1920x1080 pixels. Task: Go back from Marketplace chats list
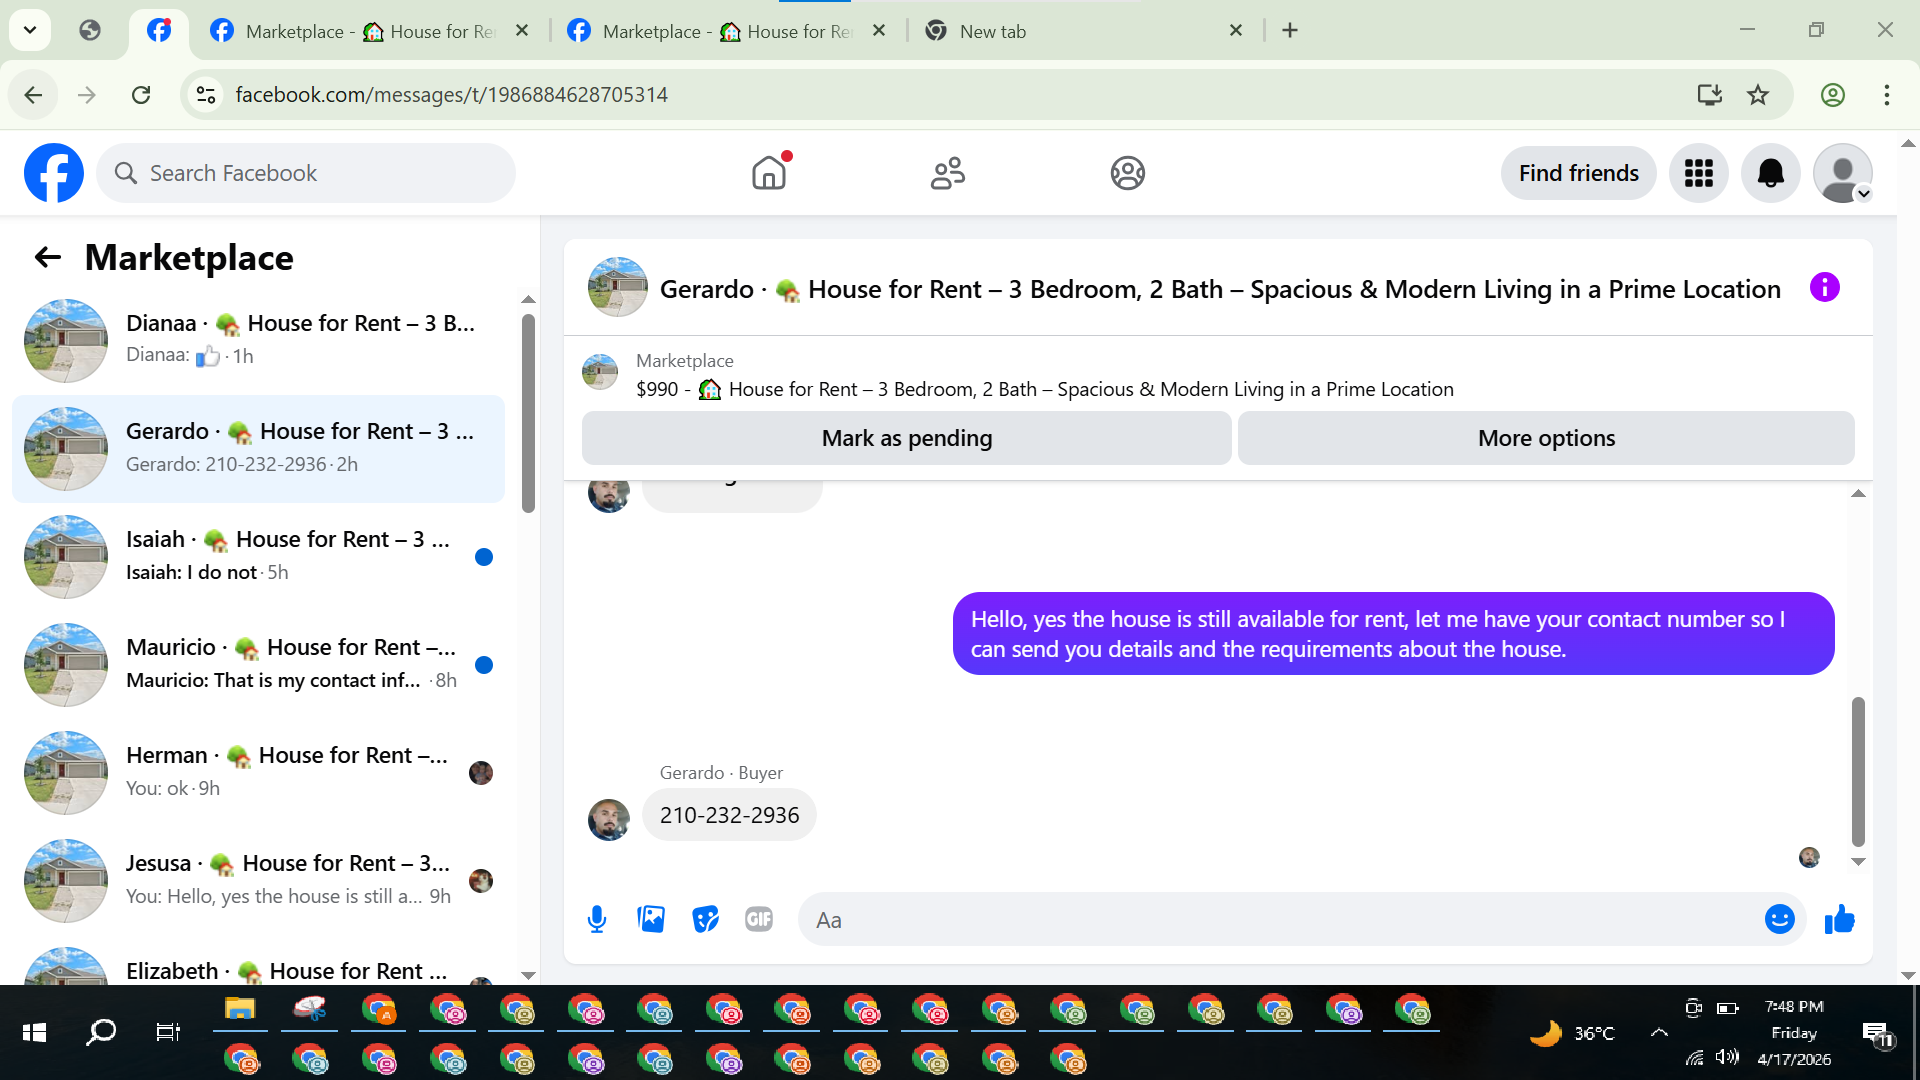tap(48, 258)
